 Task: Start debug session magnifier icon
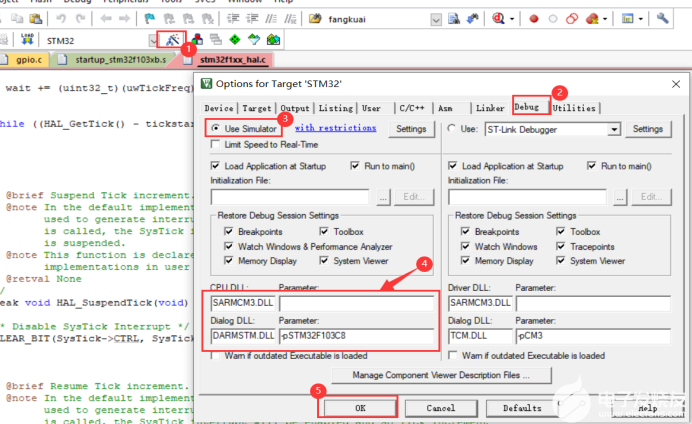click(x=499, y=19)
